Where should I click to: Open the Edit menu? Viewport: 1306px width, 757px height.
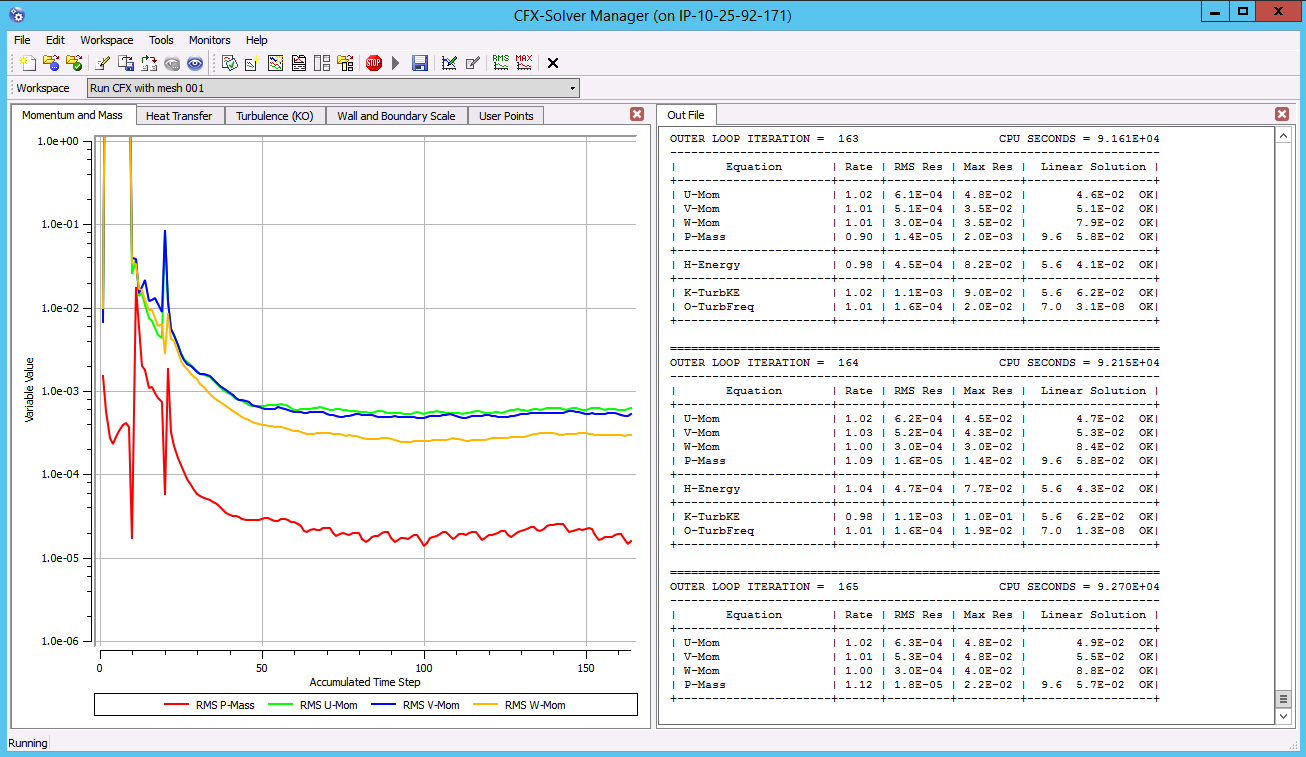[55, 40]
